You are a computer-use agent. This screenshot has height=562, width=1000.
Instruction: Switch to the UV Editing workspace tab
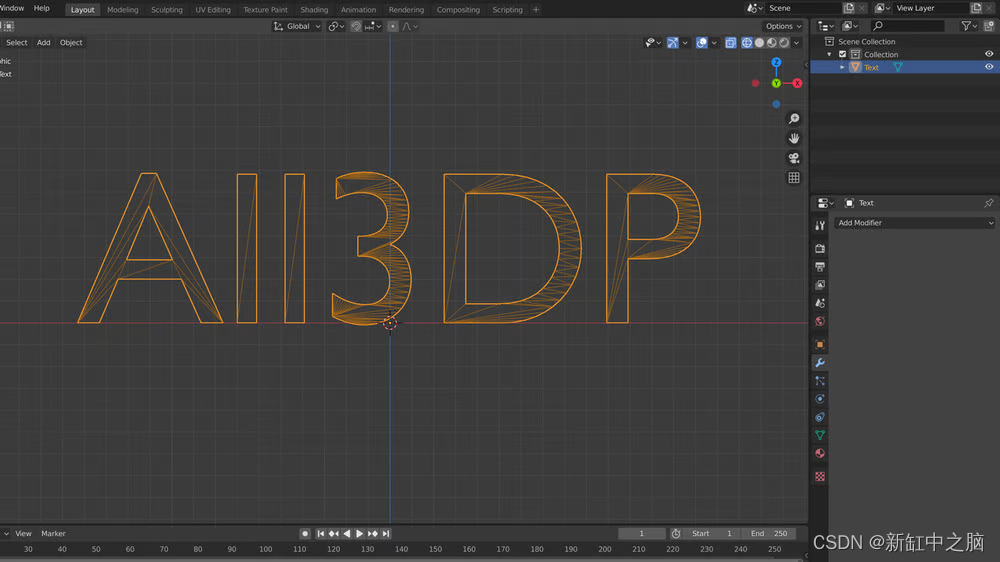tap(213, 10)
